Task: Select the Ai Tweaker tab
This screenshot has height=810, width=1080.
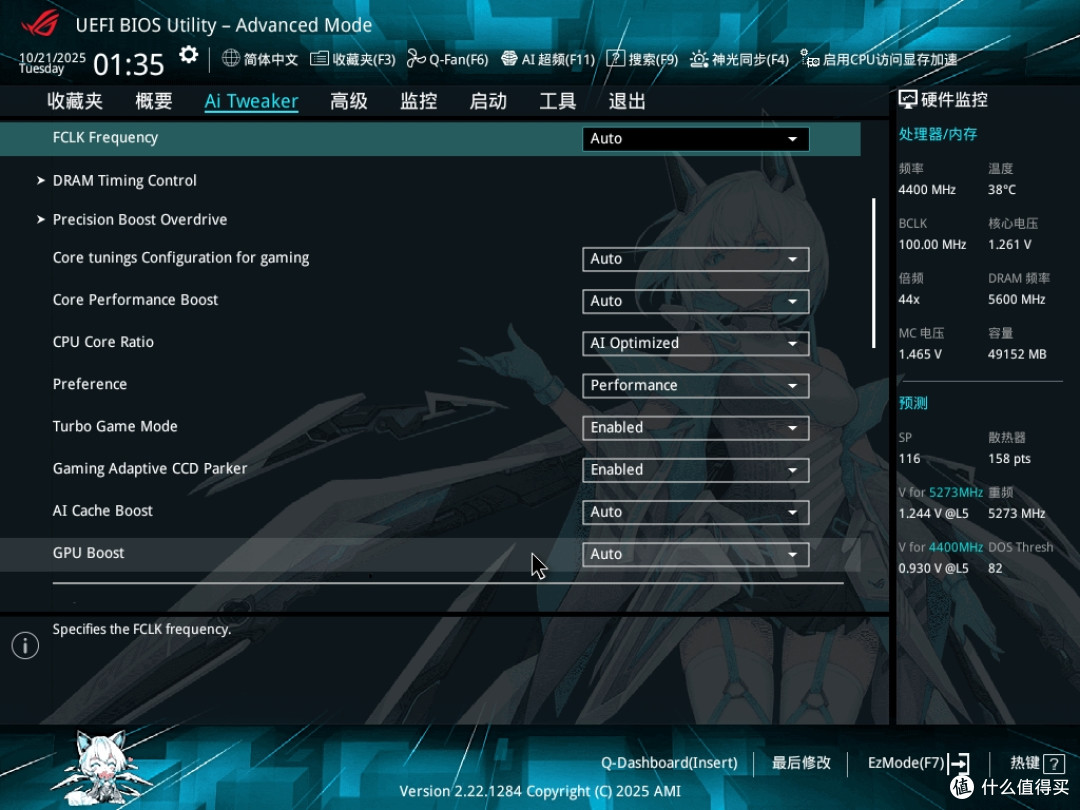Action: click(x=251, y=101)
